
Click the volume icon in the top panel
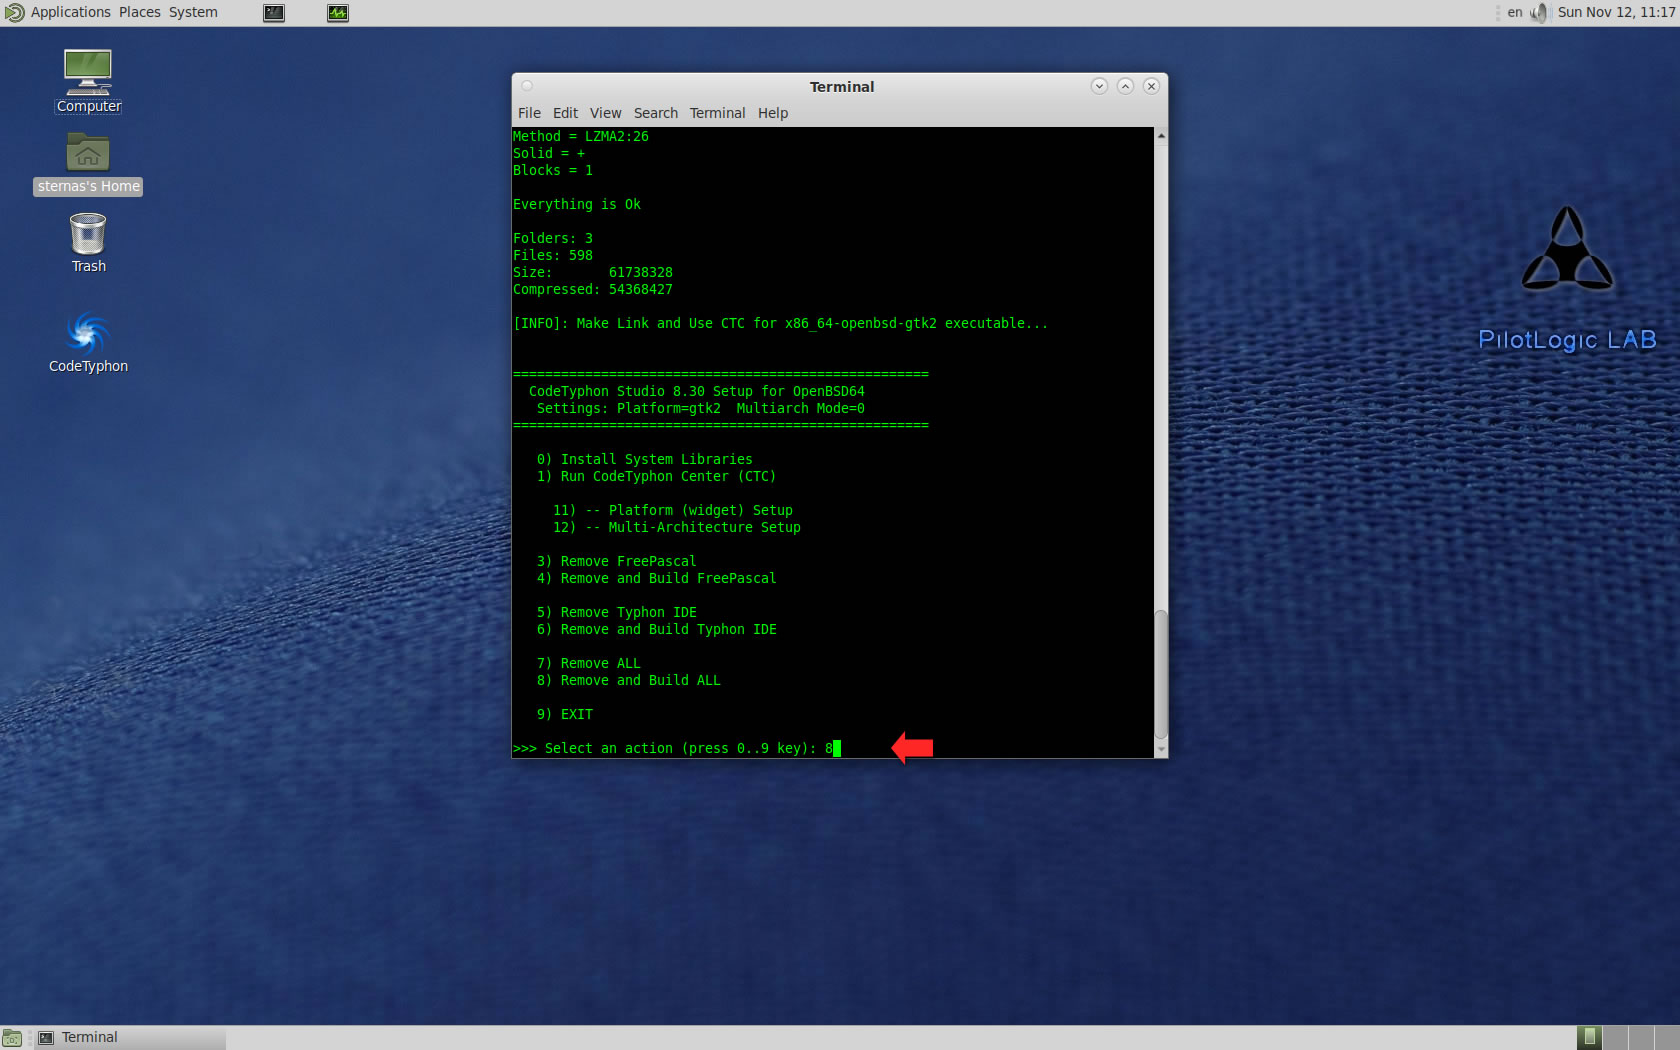(1538, 13)
